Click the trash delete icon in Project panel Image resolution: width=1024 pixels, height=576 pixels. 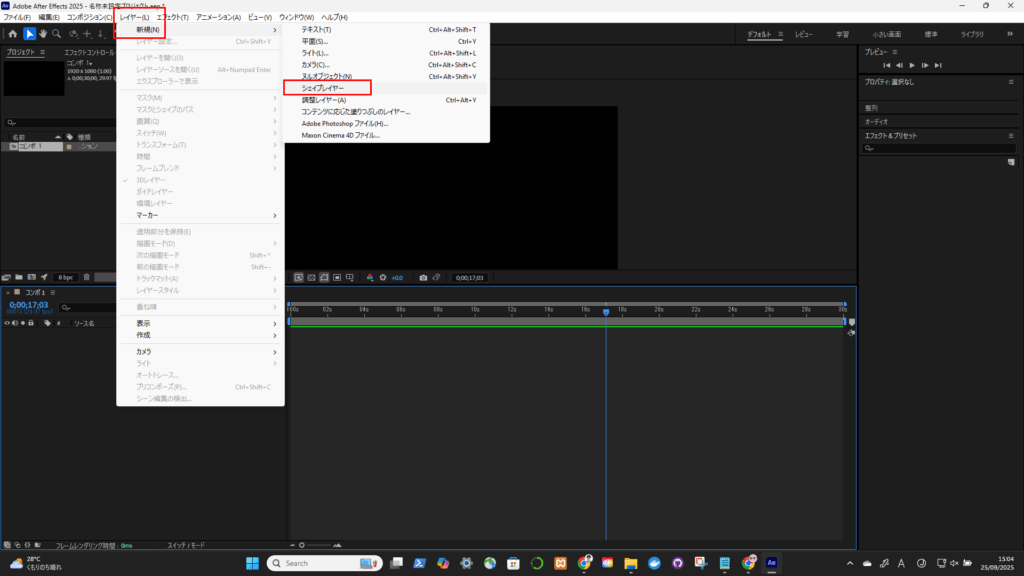click(x=87, y=277)
